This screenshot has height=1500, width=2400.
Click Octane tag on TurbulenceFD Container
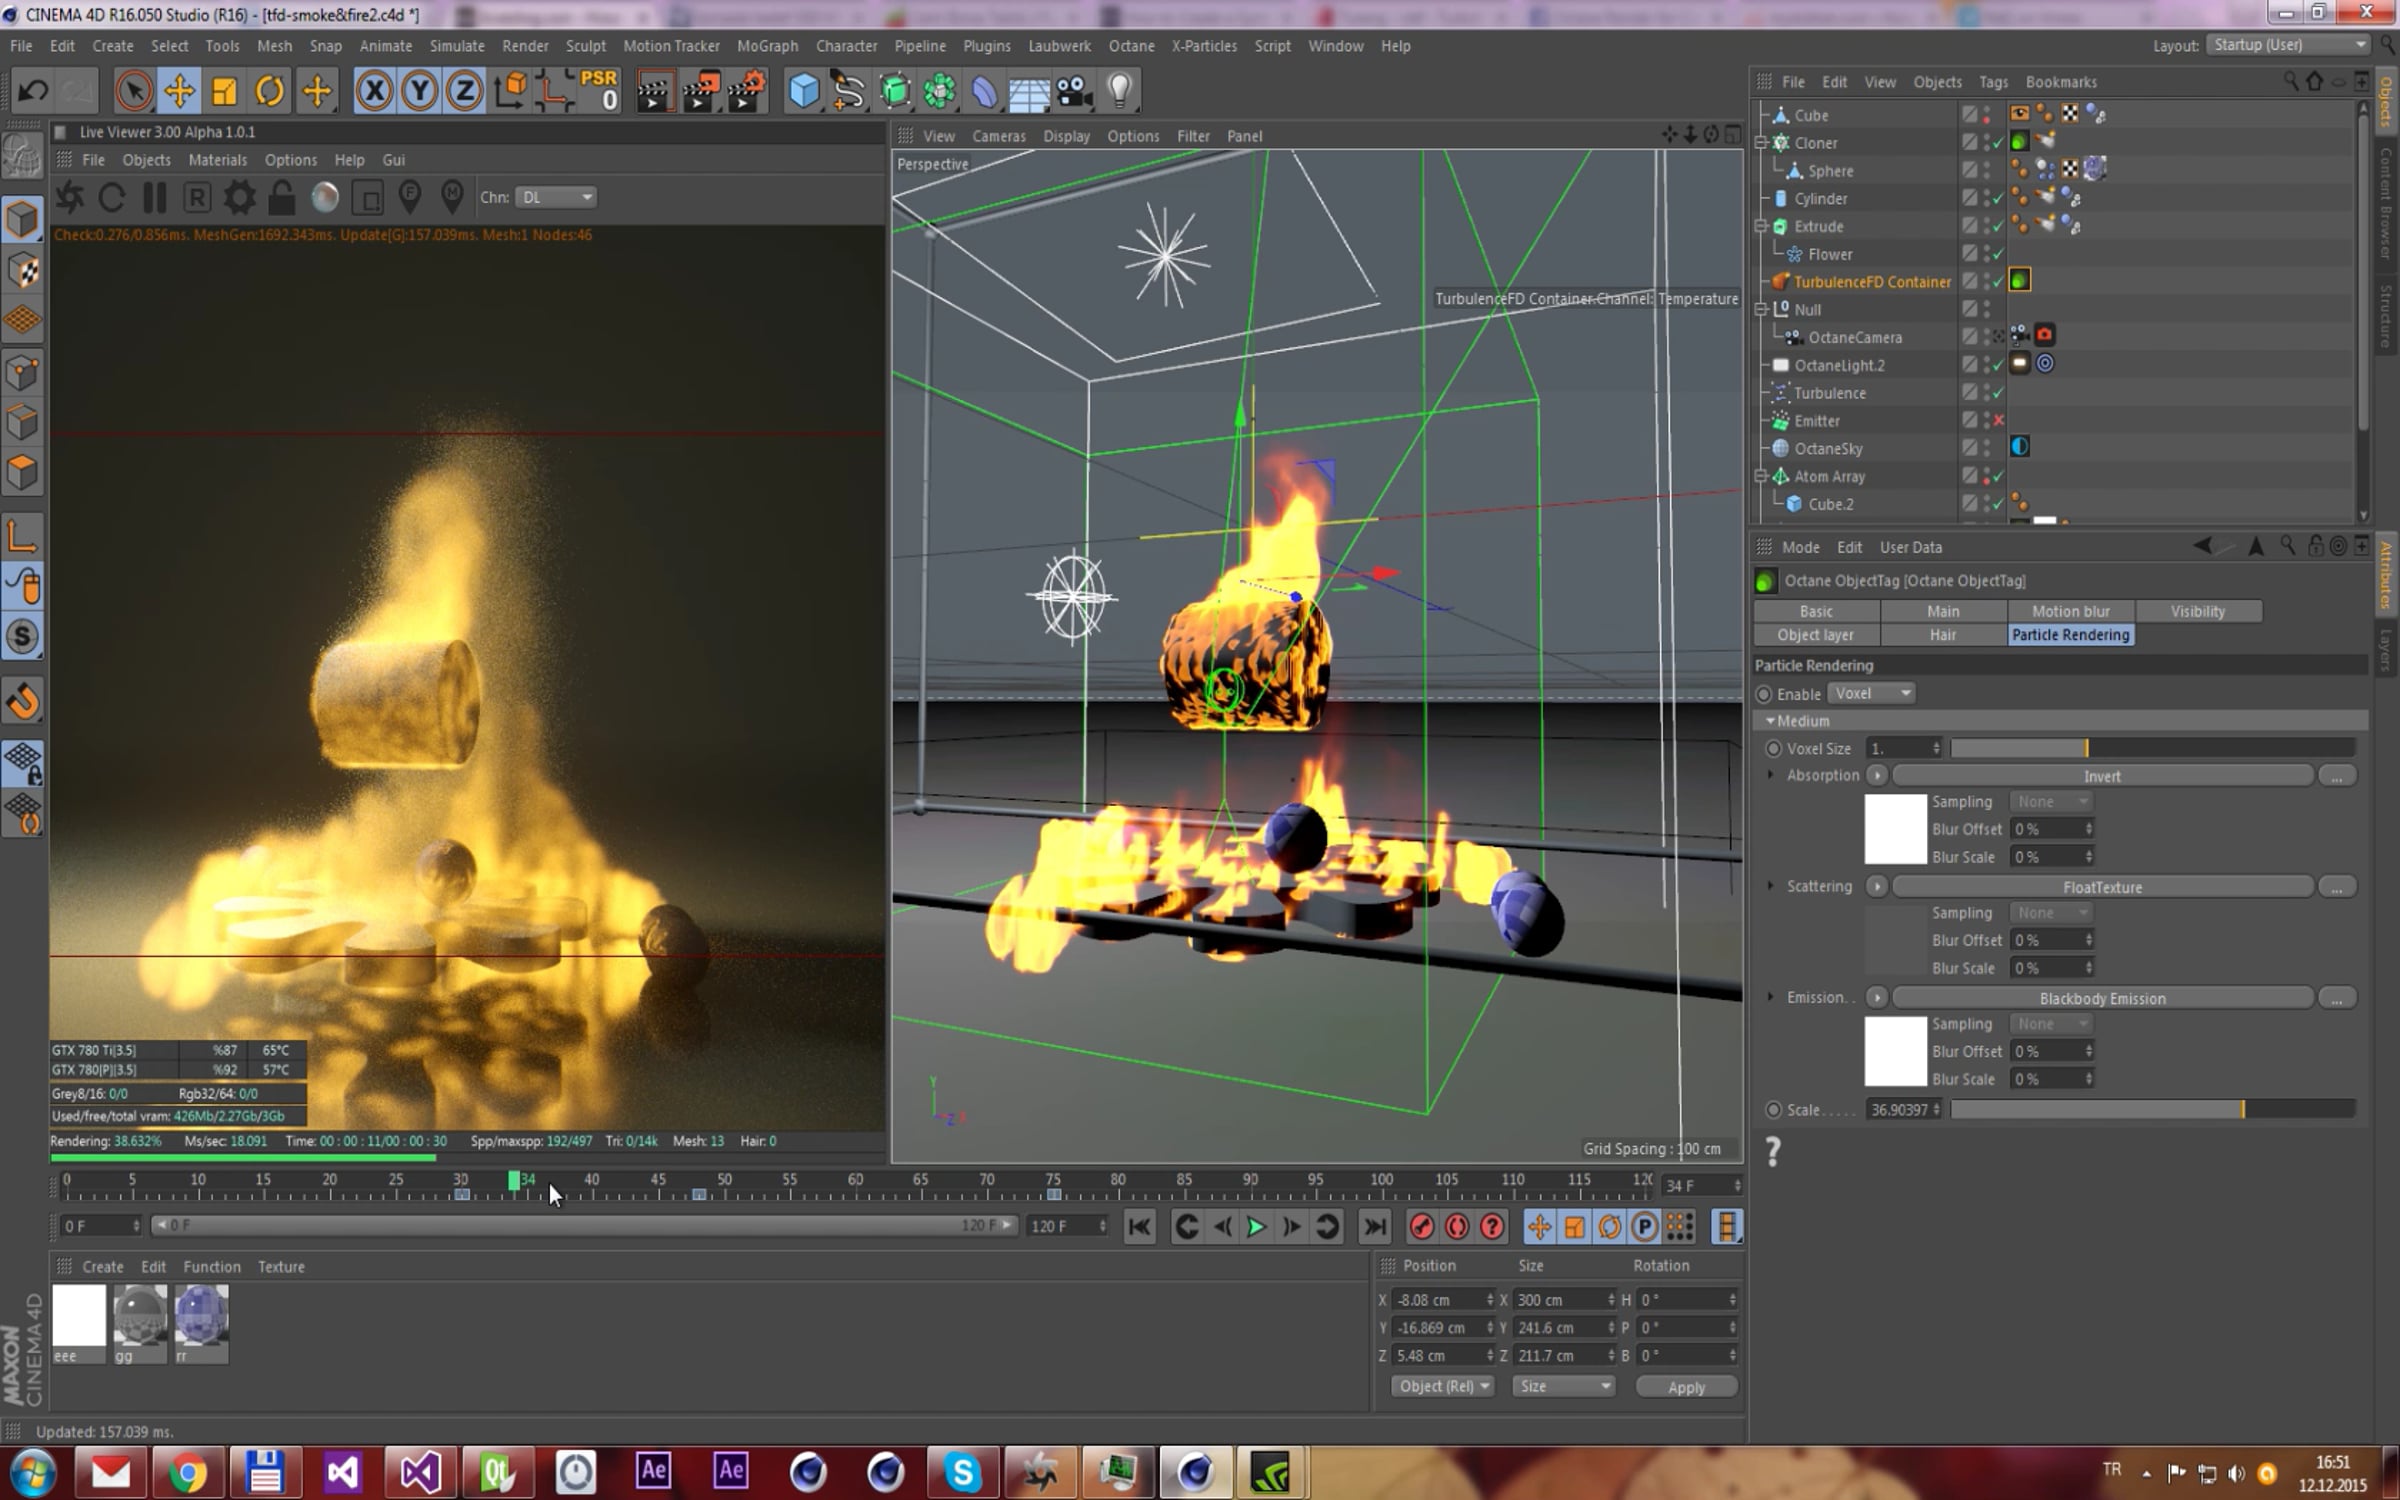2020,281
